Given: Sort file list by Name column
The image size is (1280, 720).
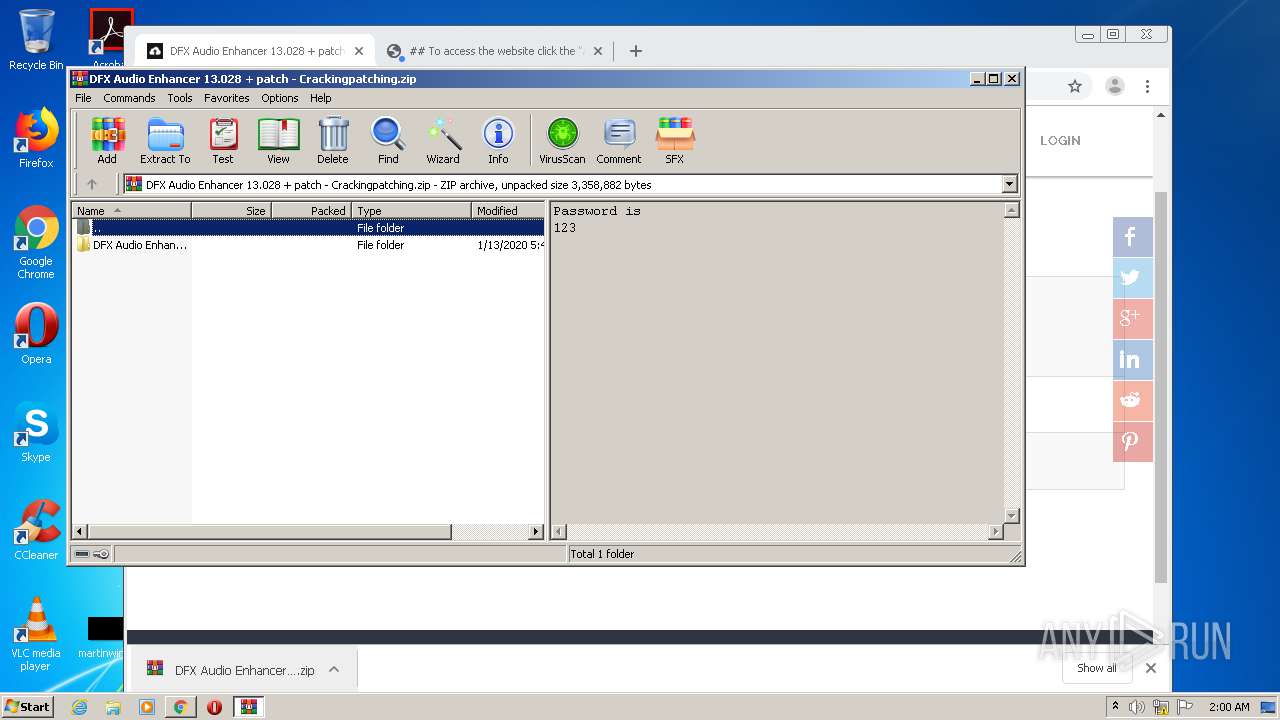Looking at the screenshot, I should [131, 210].
